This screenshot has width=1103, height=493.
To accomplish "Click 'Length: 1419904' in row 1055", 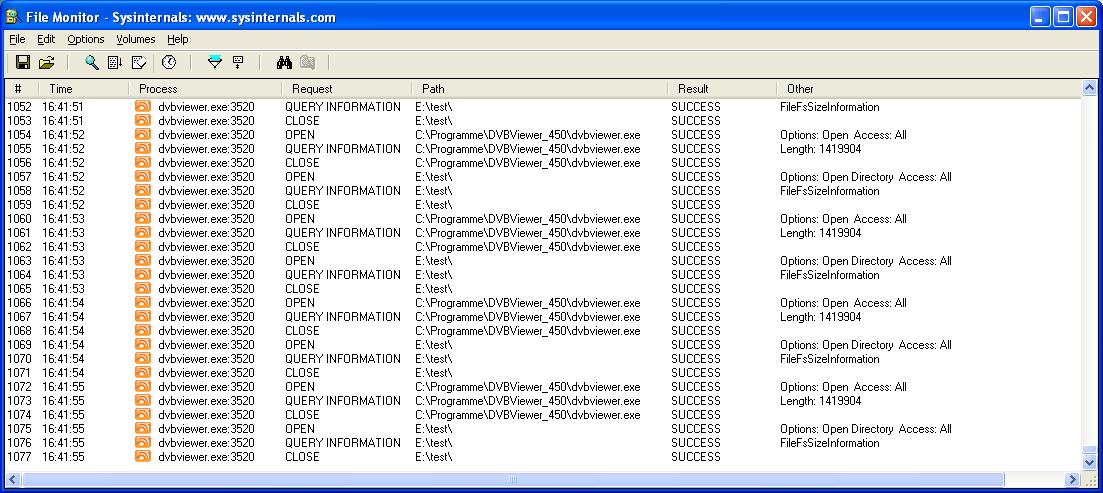I will pyautogui.click(x=820, y=149).
